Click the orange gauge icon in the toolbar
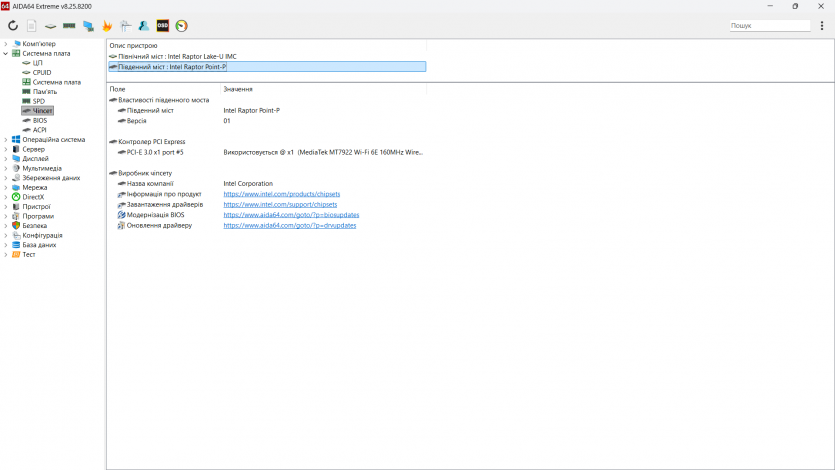 [181, 26]
